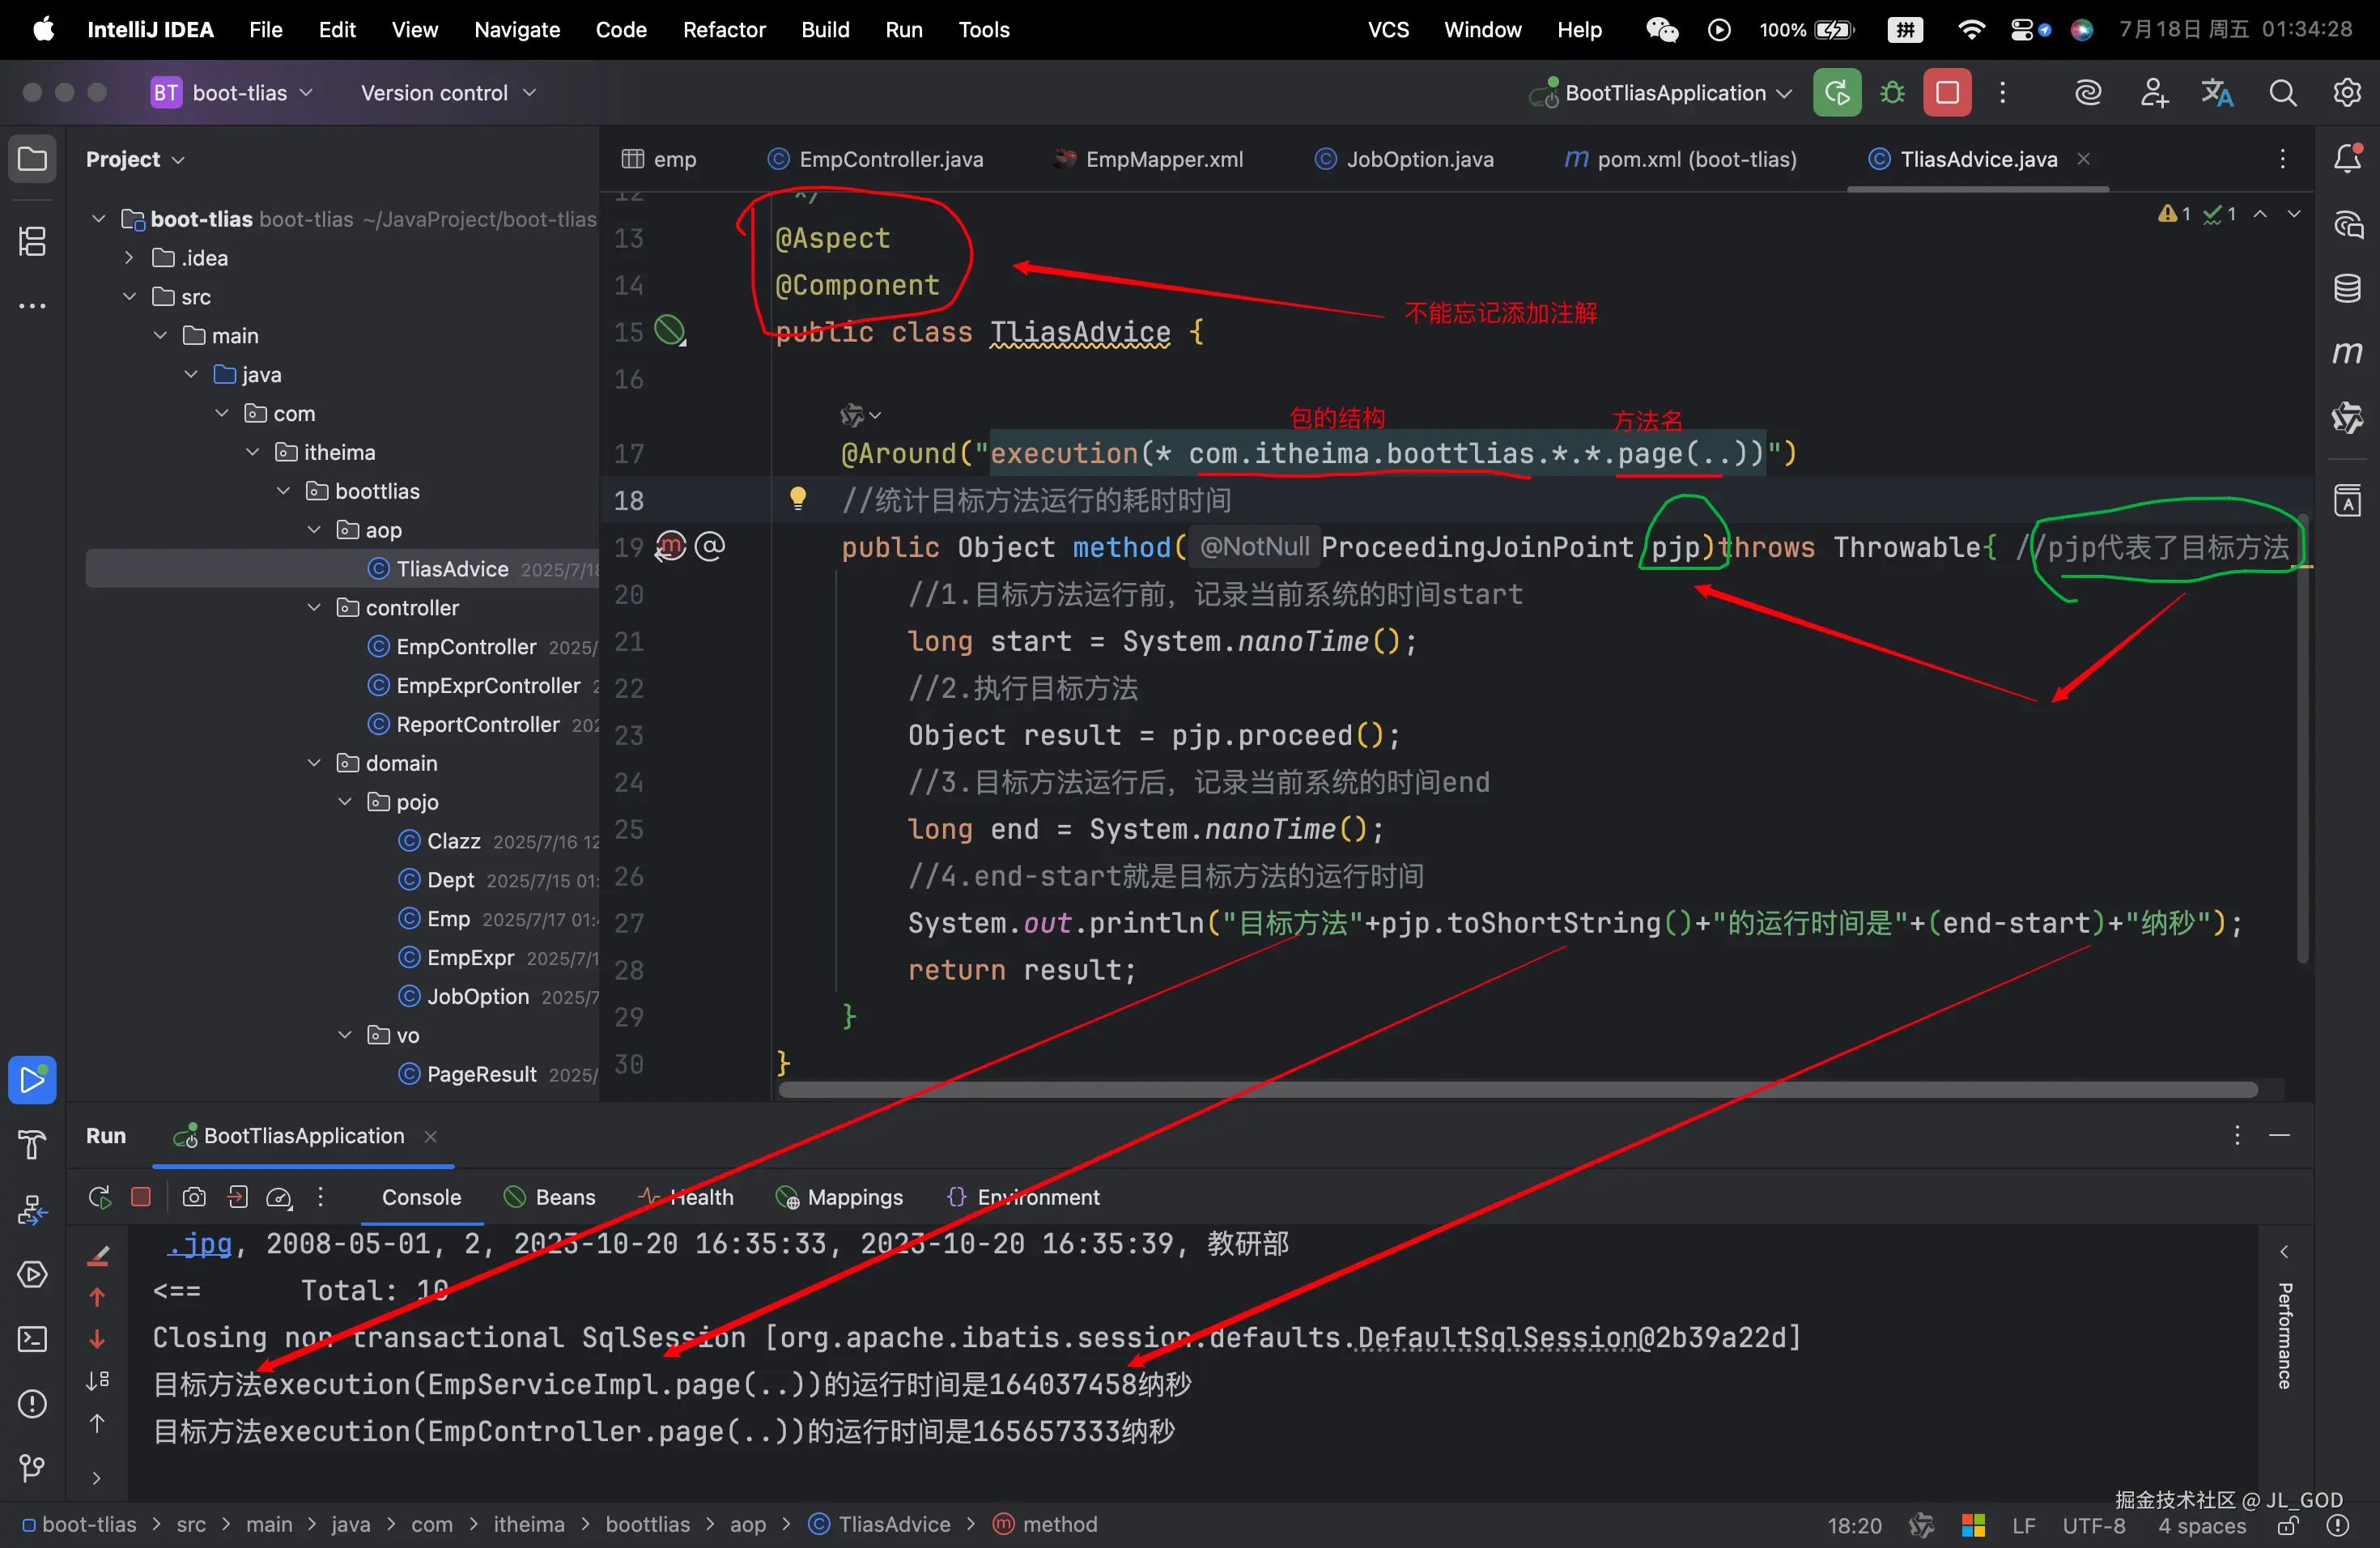2380x1548 pixels.
Task: Stop the running application with red square
Action: [1946, 93]
